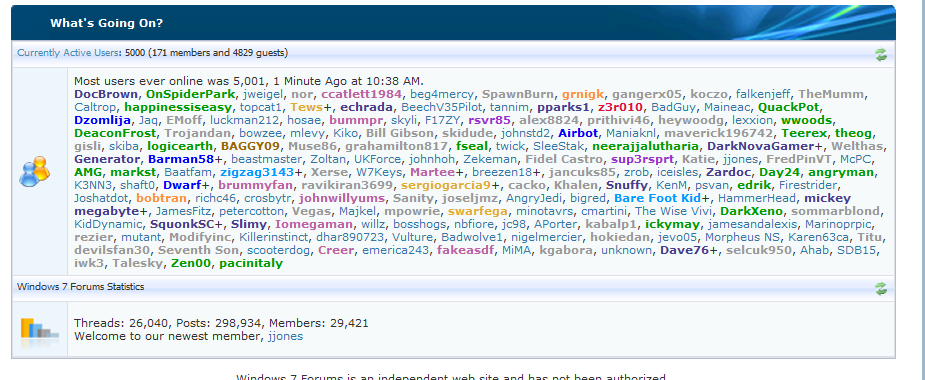The image size is (925, 380).
Task: Click the collapse icon beside Currently Active Users
Action: (x=881, y=54)
